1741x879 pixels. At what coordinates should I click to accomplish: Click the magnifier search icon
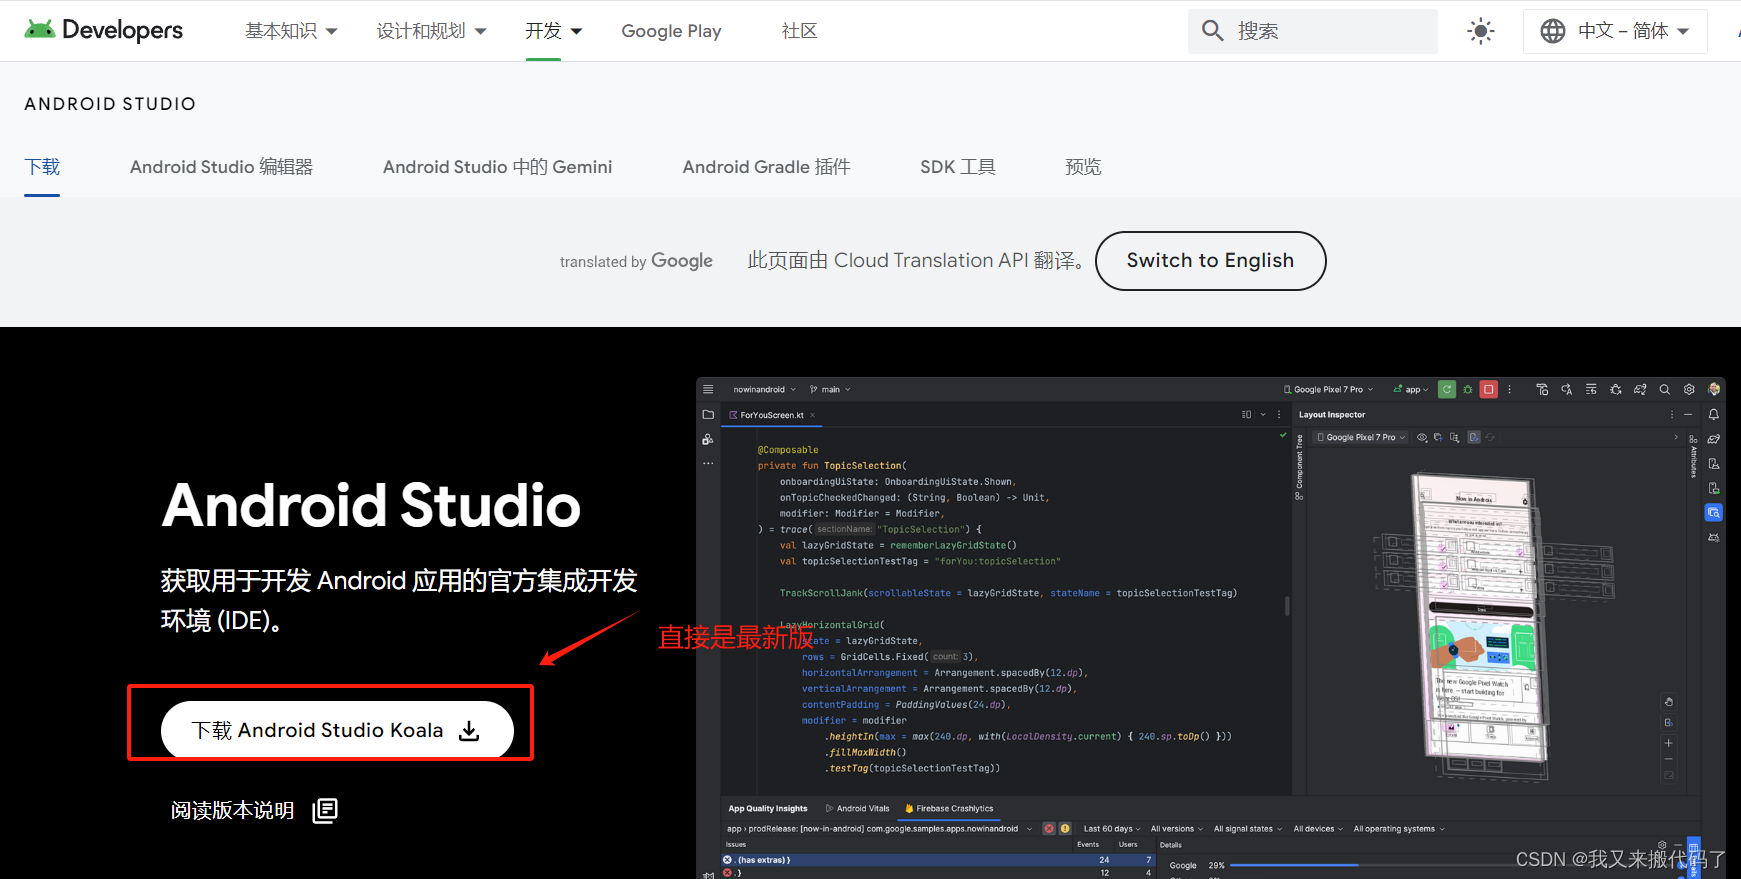point(1212,31)
